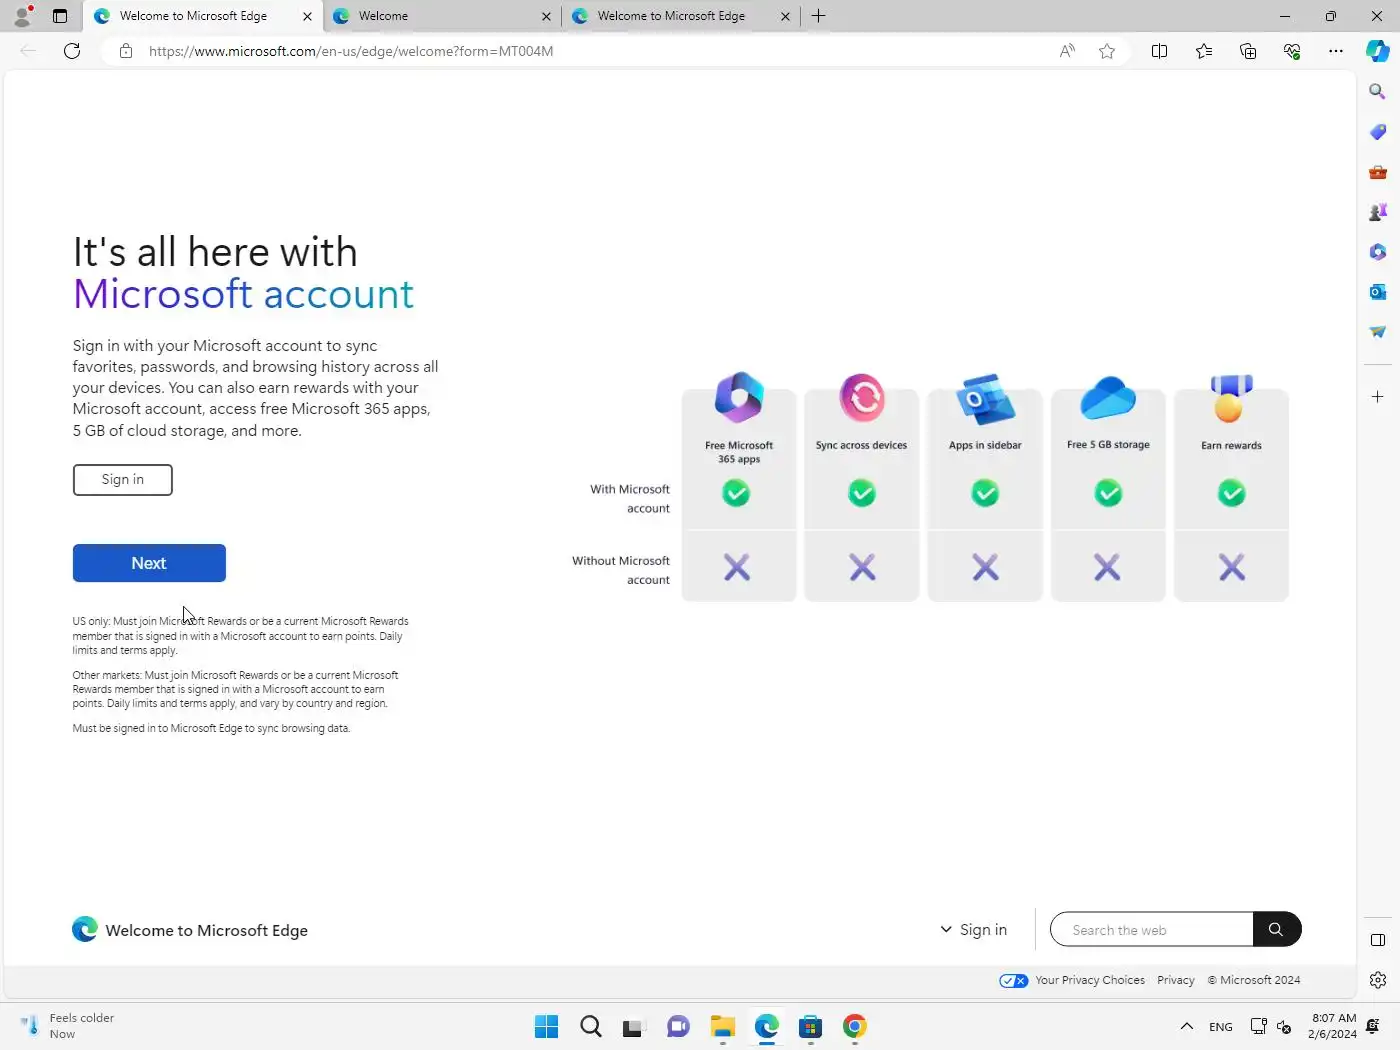Click the Read aloud icon in the address bar
The image size is (1400, 1050).
(x=1067, y=51)
